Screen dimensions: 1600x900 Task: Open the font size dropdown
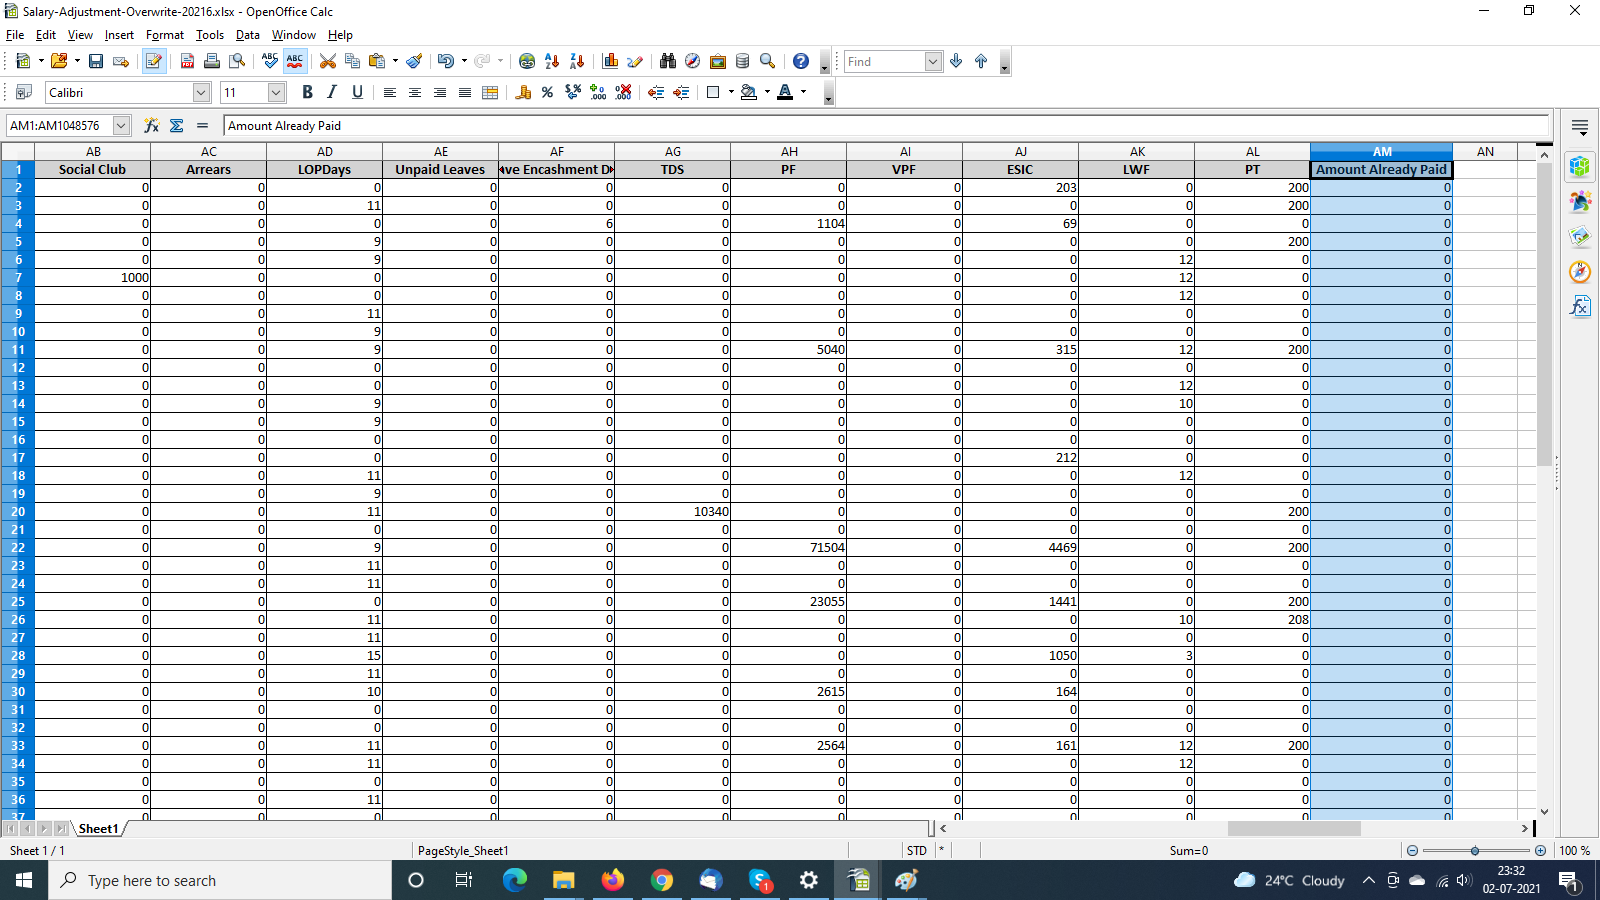pos(277,92)
